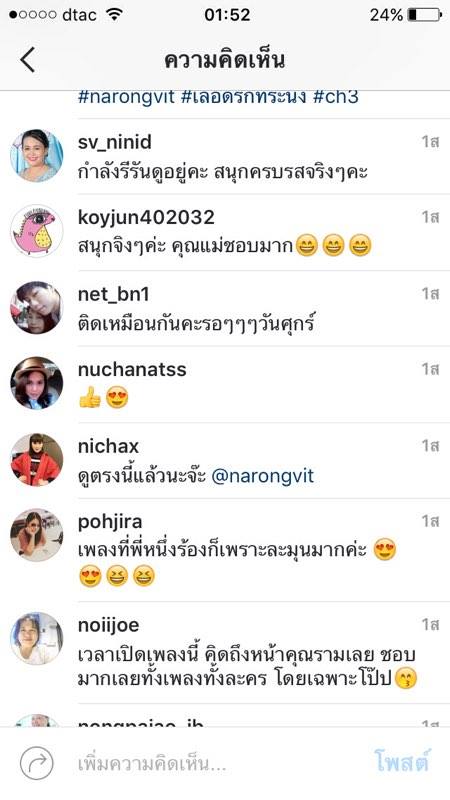Open koyjun402032's cartoon avatar
This screenshot has height=800, width=450.
(37, 231)
